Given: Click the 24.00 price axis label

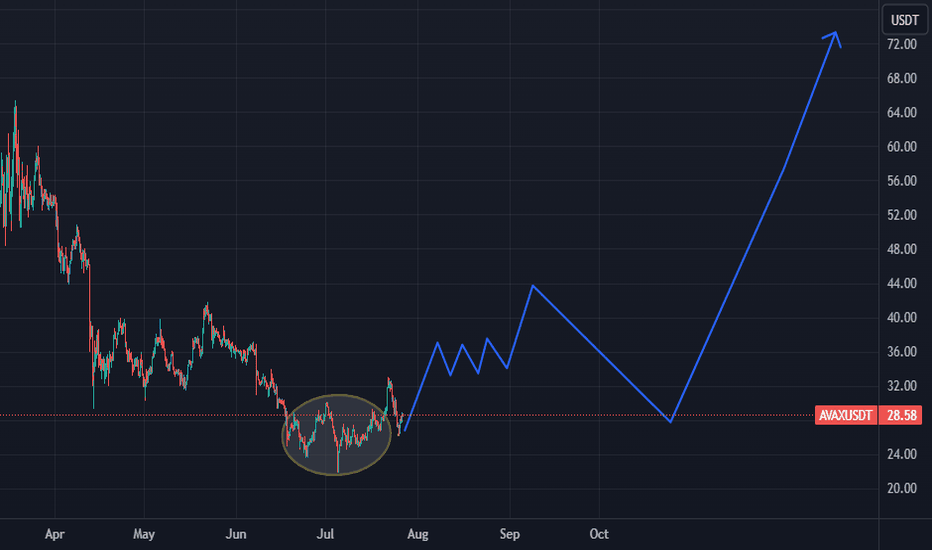Looking at the screenshot, I should point(902,454).
